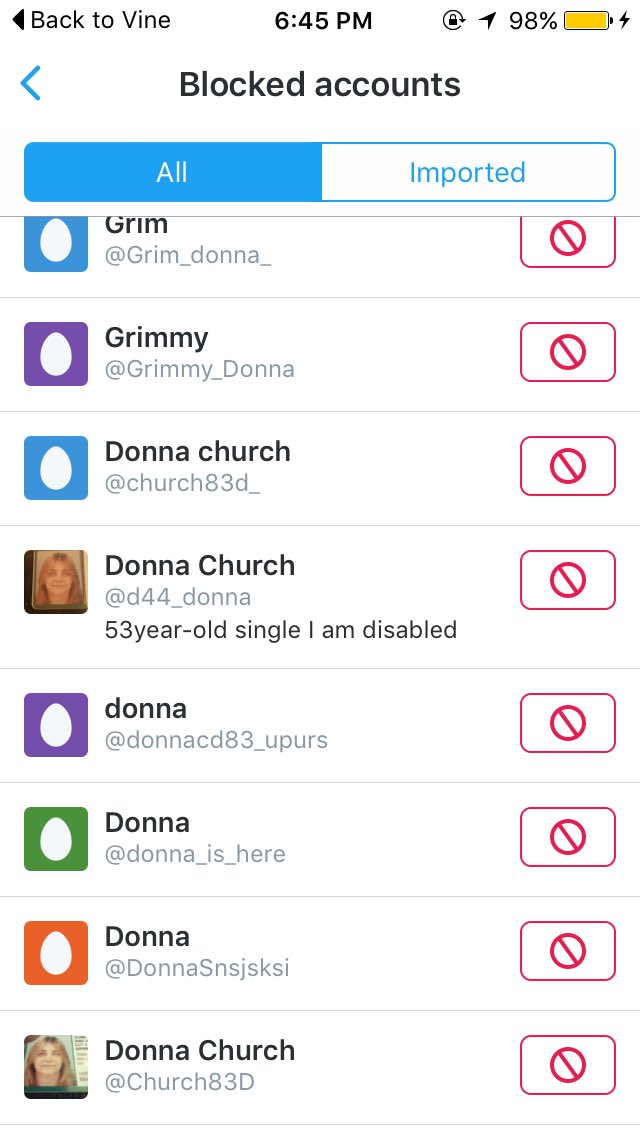The height and width of the screenshot is (1136, 640).
Task: Return via Back to Vine
Action: click(x=92, y=20)
